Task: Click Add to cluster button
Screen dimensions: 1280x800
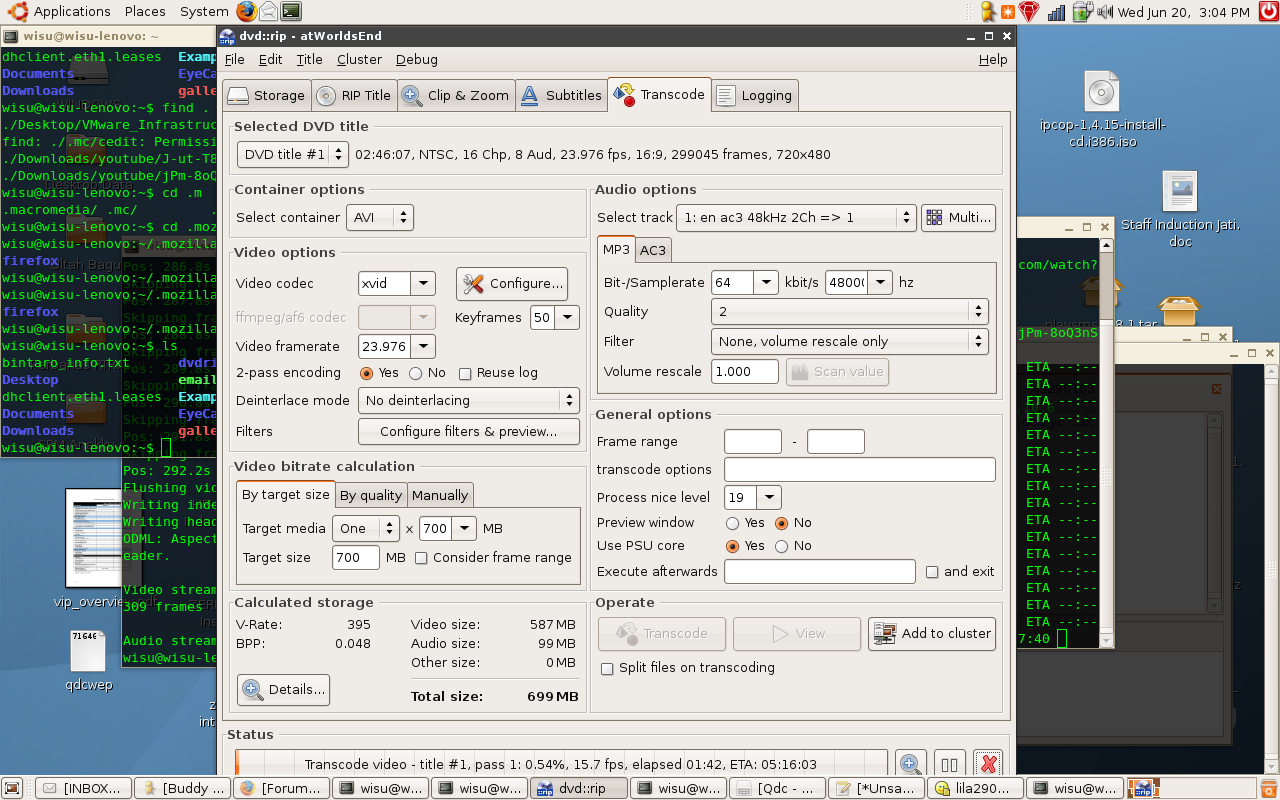Action: click(932, 633)
